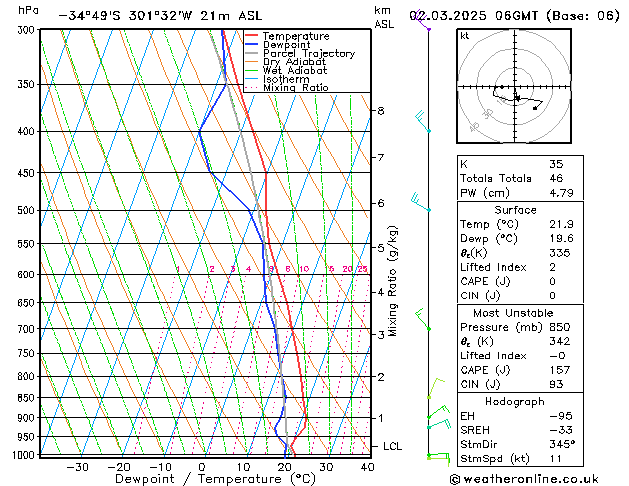Click the 700 pressure level label
Screen dimensions: 629x486
(x=28, y=329)
